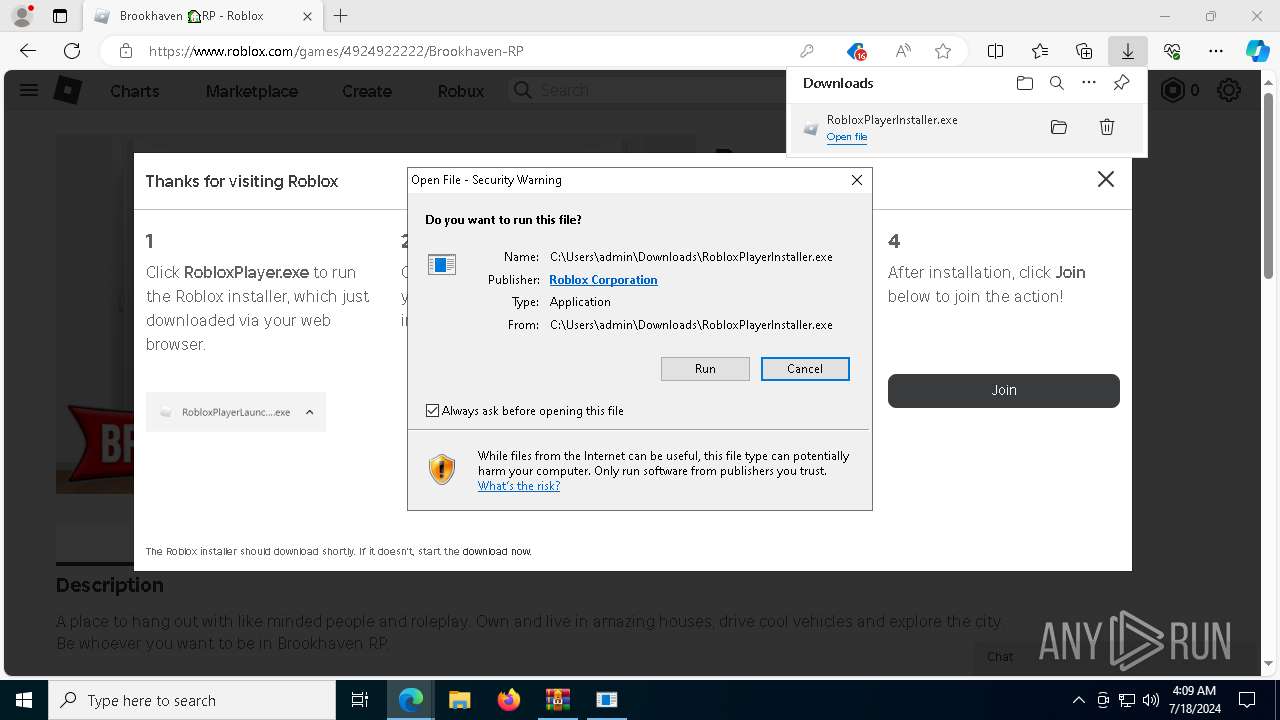Viewport: 1280px width, 720px height.
Task: Go back to previous page
Action: 28,51
